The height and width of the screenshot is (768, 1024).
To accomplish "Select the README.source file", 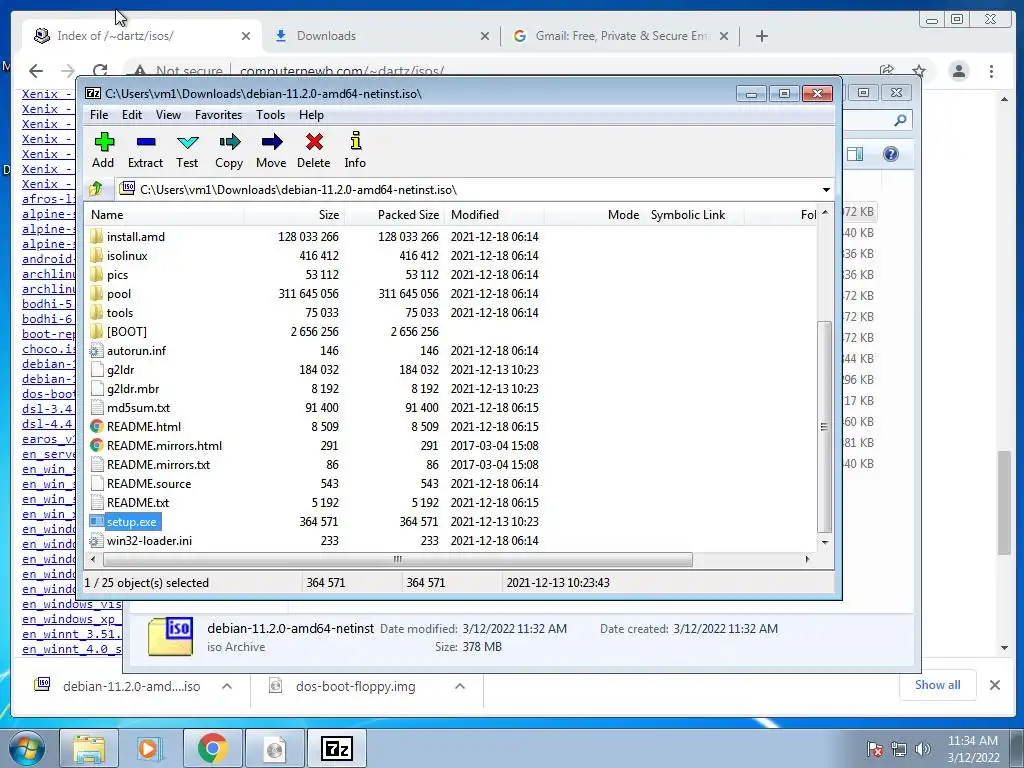I will pos(150,483).
